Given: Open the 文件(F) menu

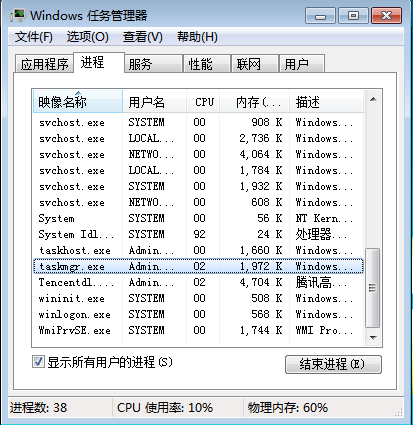Looking at the screenshot, I should tap(34, 37).
